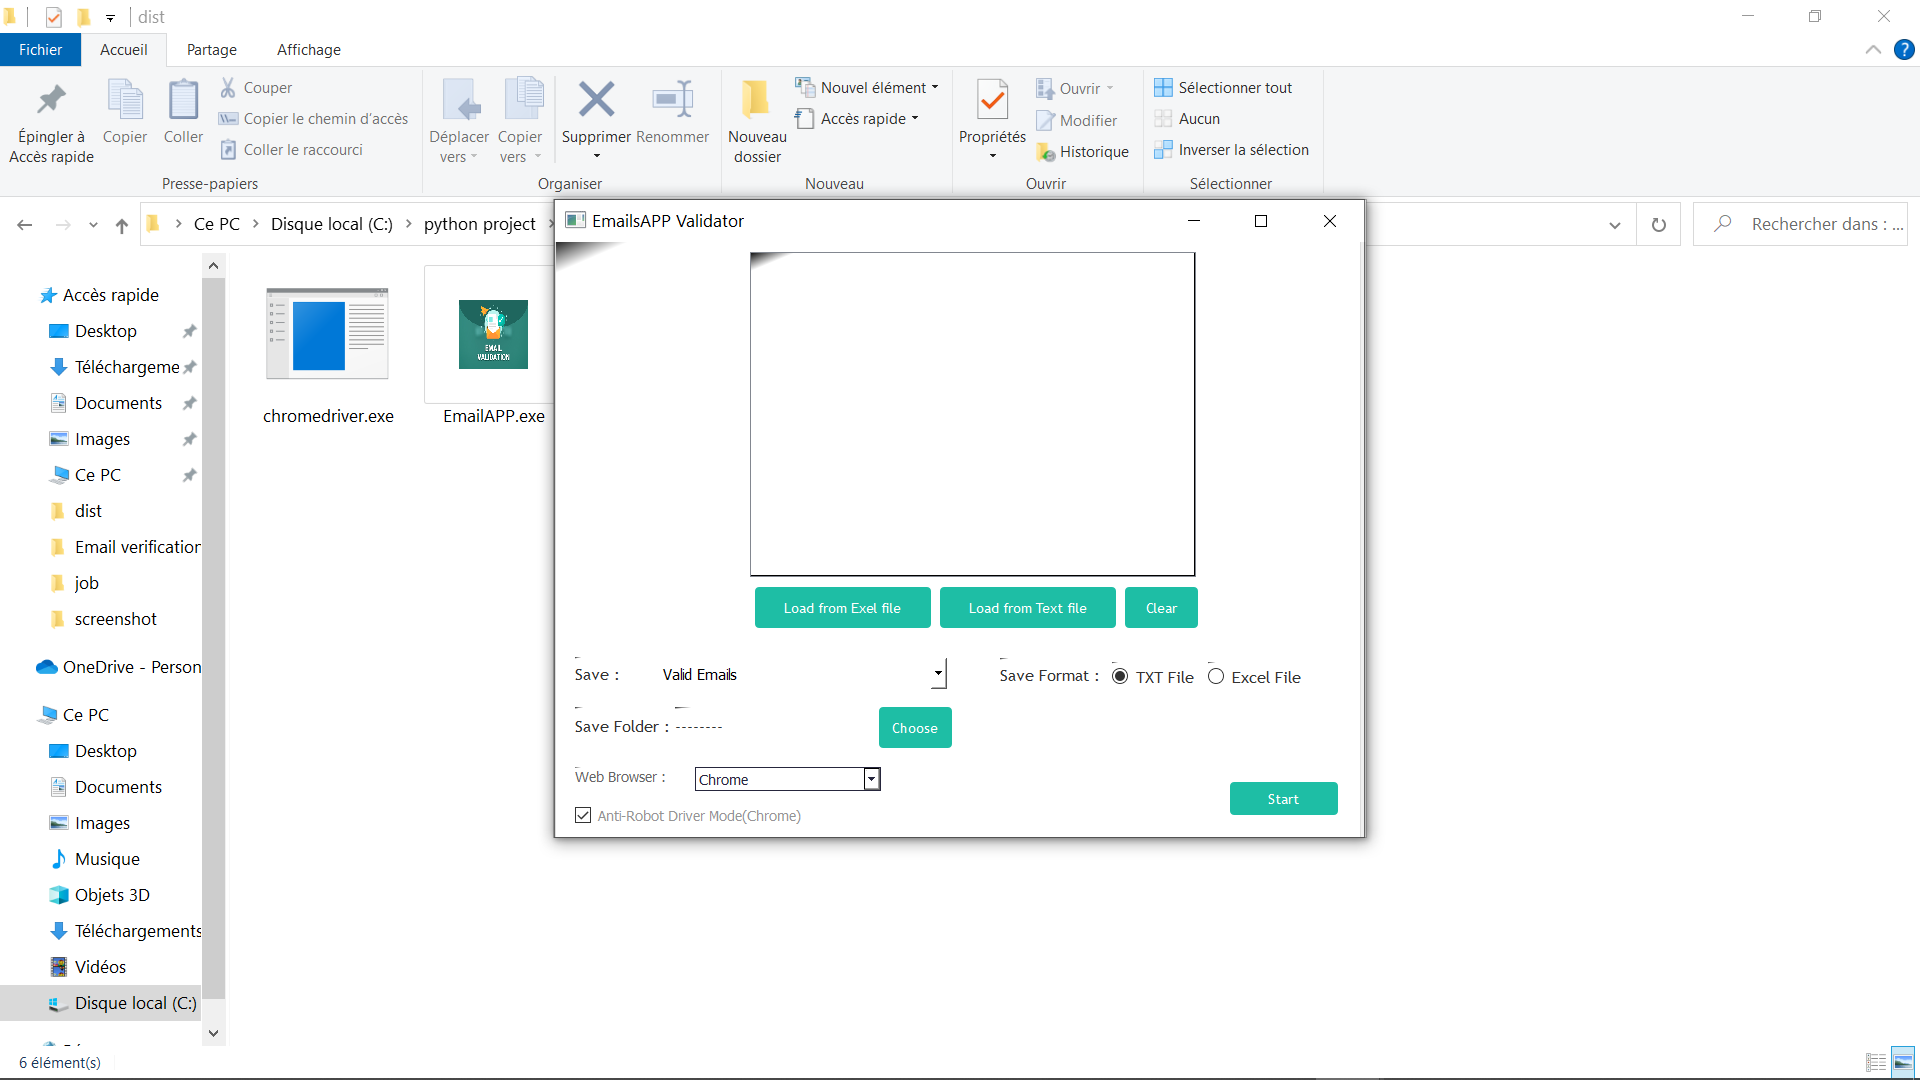The image size is (1920, 1080).
Task: Click the Load from Exel file button
Action: point(842,608)
